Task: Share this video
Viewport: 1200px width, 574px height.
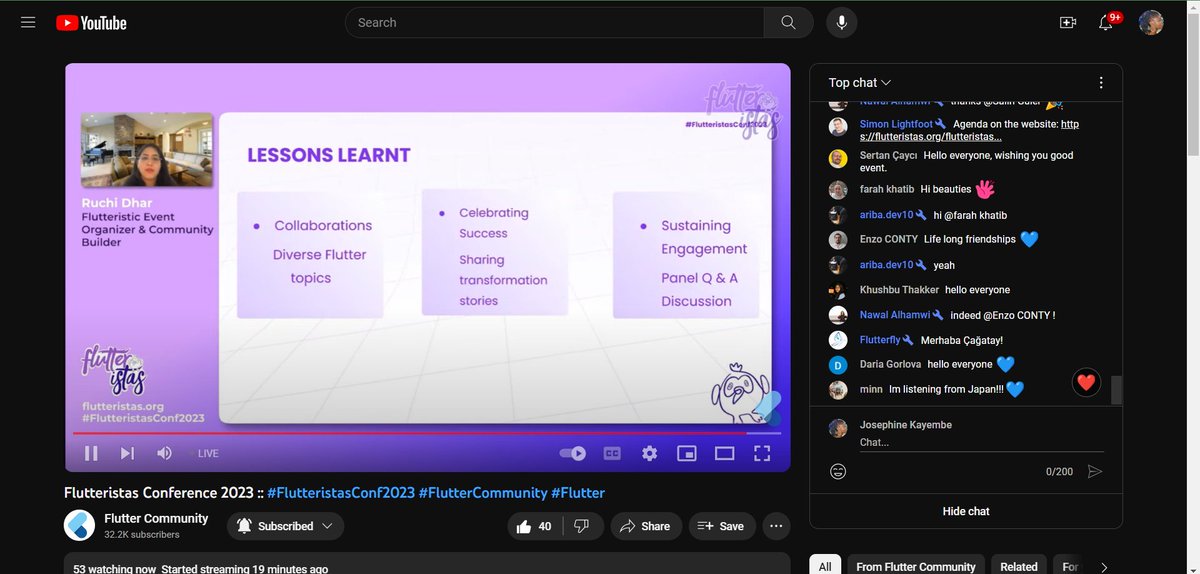Action: 646,526
